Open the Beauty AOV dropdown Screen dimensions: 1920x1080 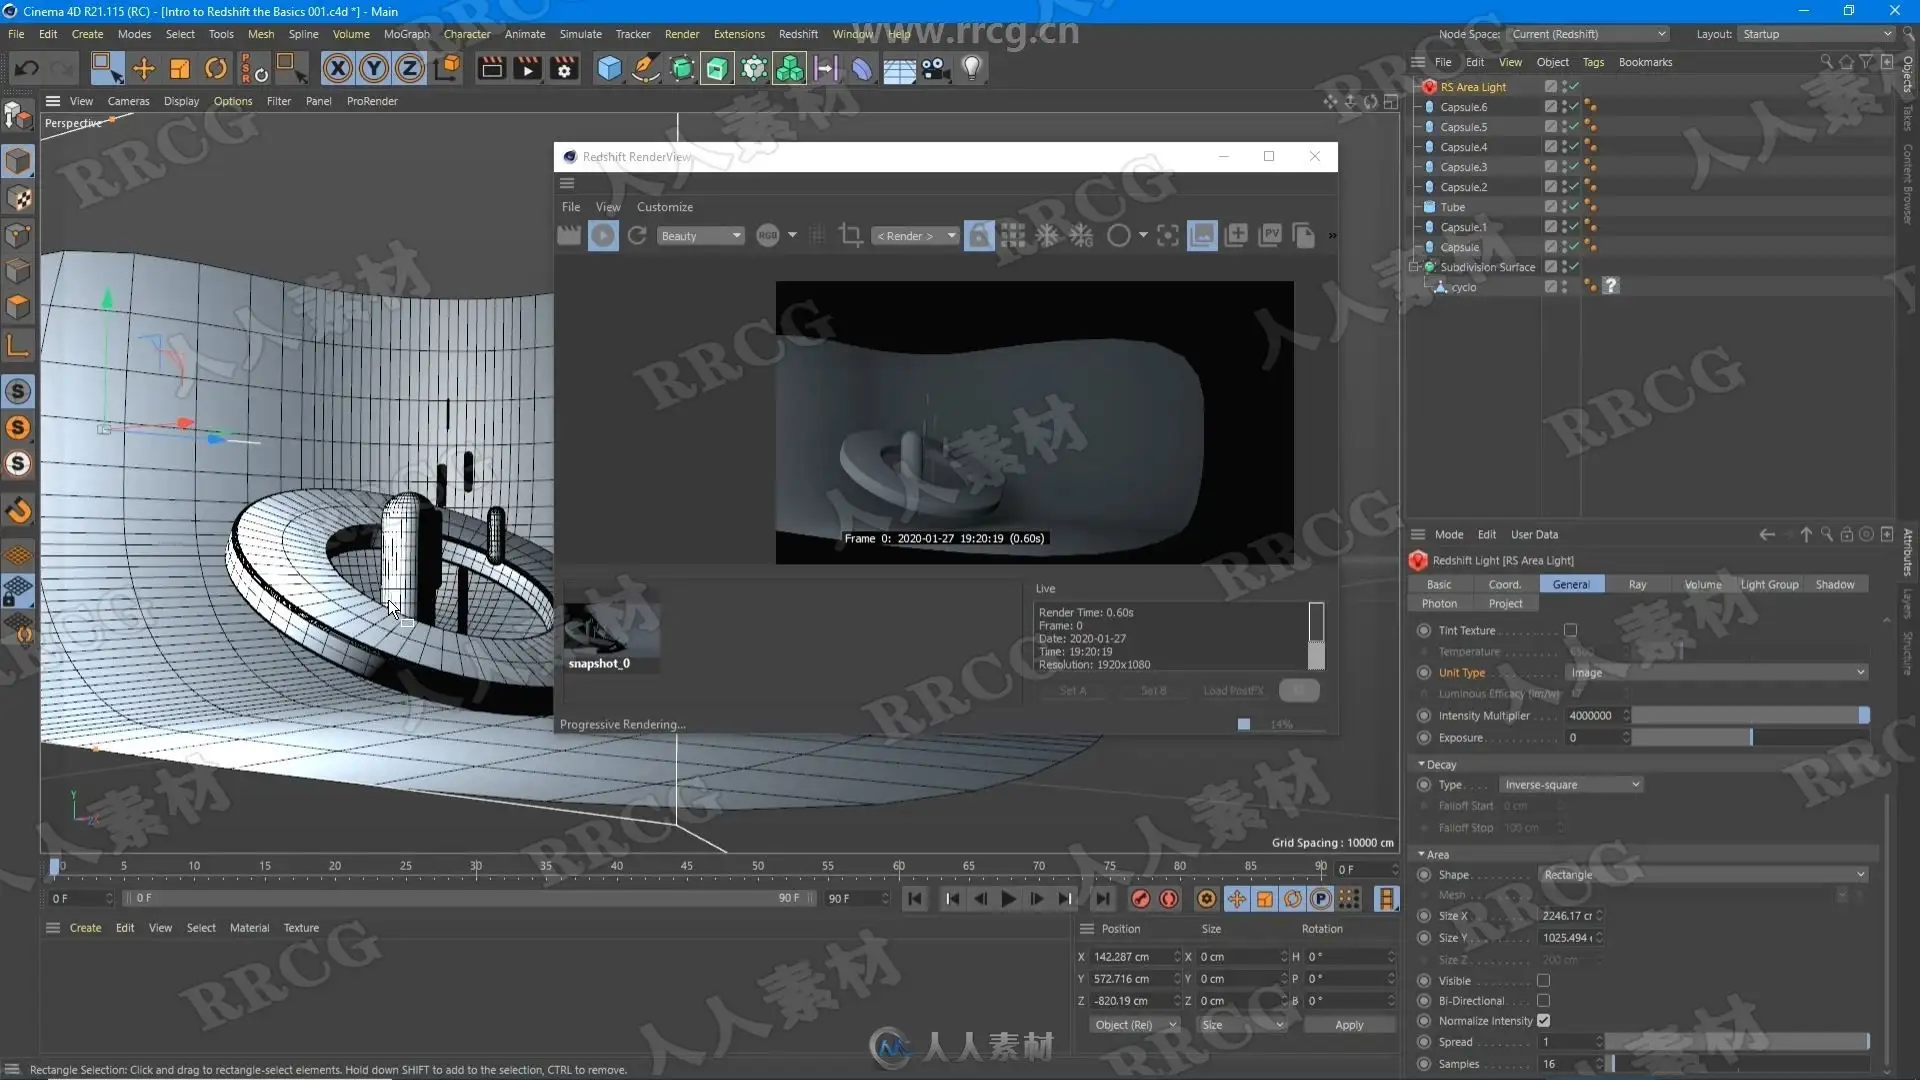tap(700, 236)
